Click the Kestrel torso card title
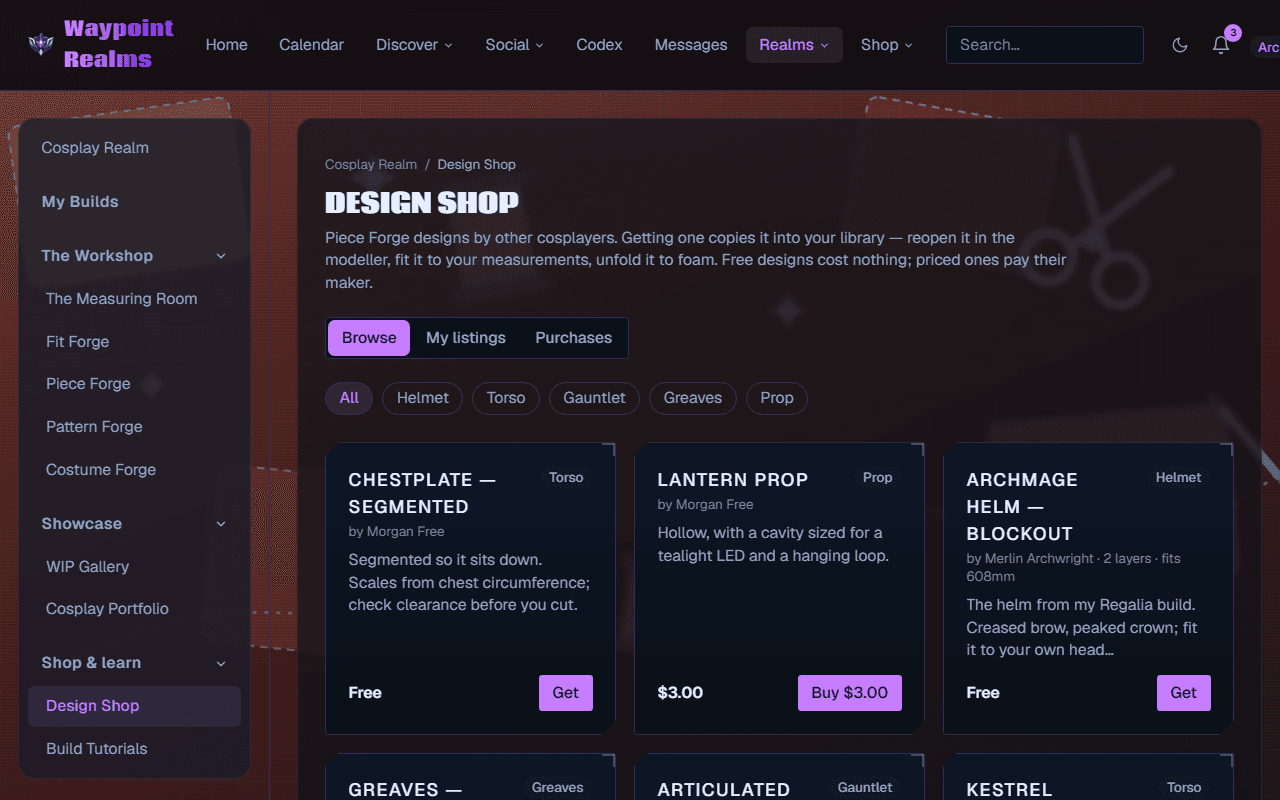Image resolution: width=1280 pixels, height=800 pixels. coord(1009,790)
